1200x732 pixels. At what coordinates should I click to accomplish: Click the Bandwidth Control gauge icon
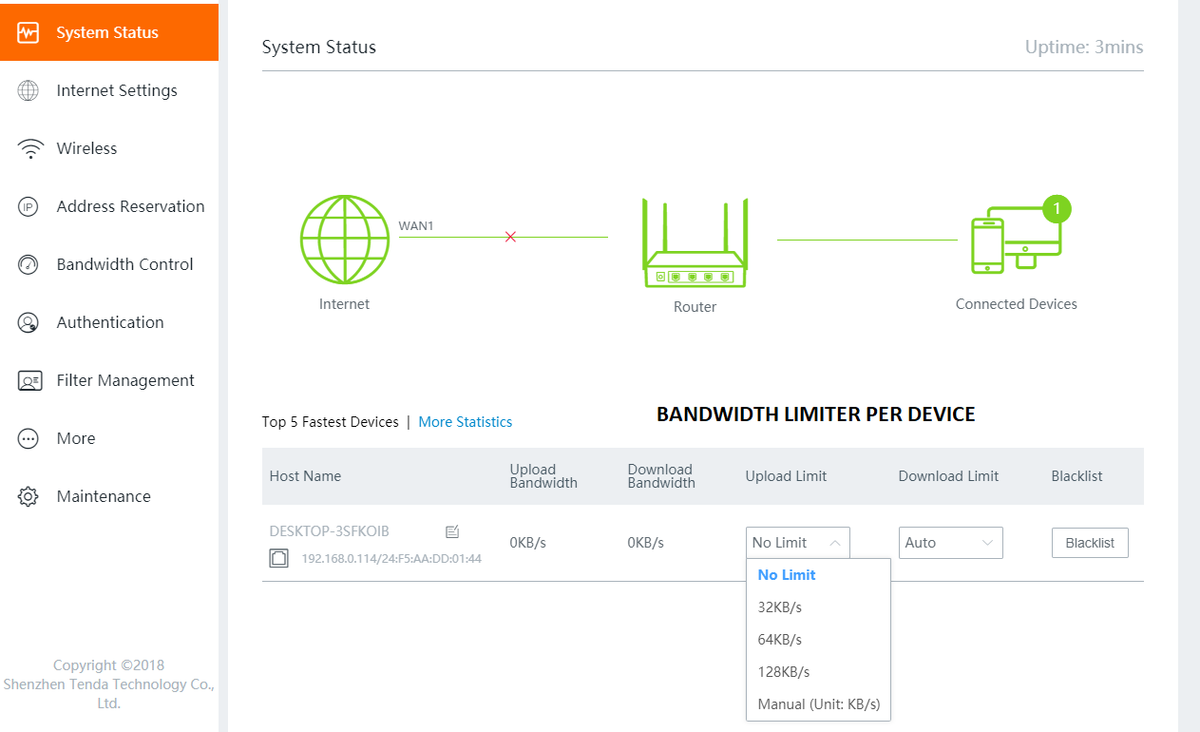[x=29, y=265]
